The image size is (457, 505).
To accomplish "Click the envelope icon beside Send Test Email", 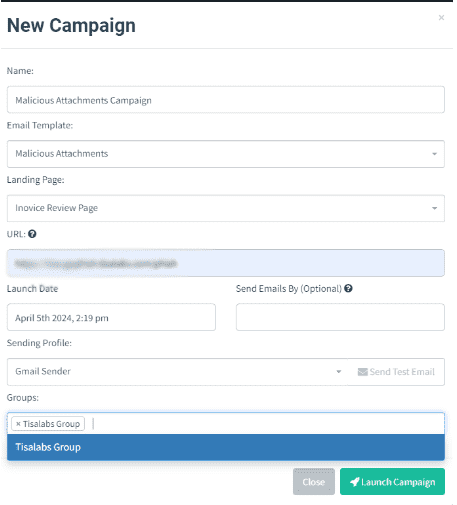I will tap(362, 372).
